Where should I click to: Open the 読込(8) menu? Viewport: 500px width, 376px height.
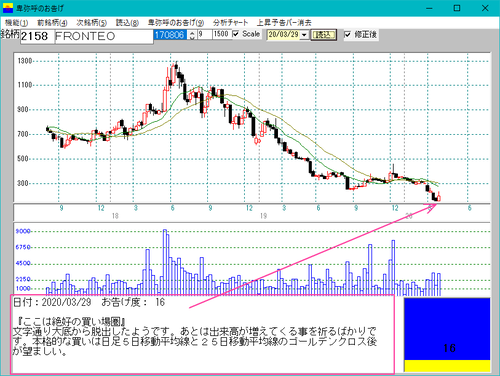click(x=127, y=23)
